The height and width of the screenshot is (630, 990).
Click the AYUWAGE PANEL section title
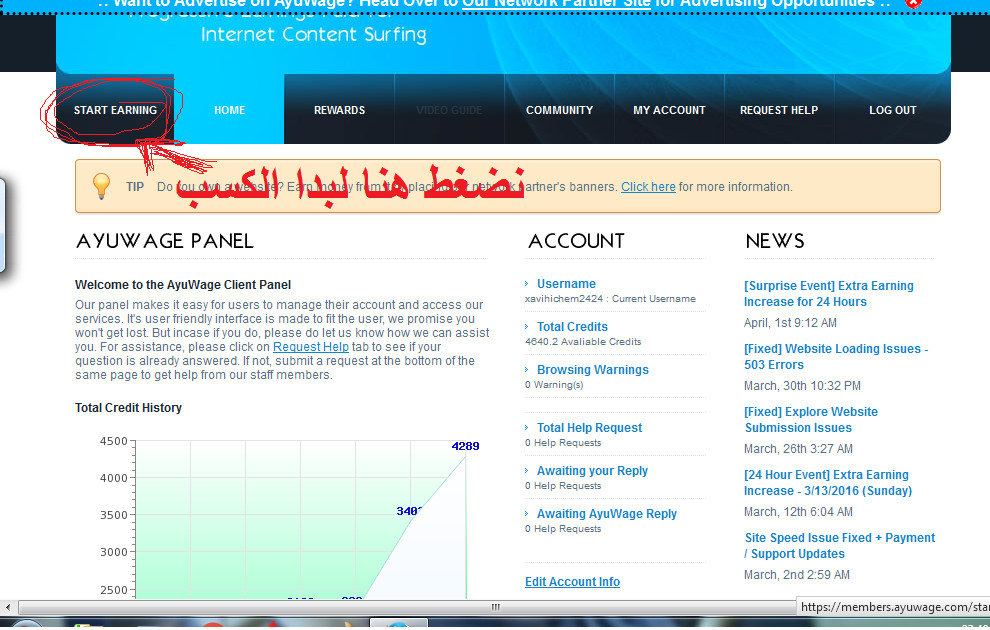(x=165, y=241)
